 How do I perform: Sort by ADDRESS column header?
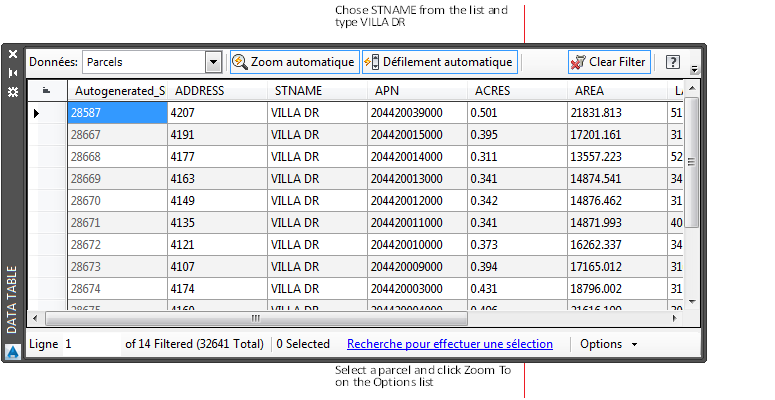(217, 91)
